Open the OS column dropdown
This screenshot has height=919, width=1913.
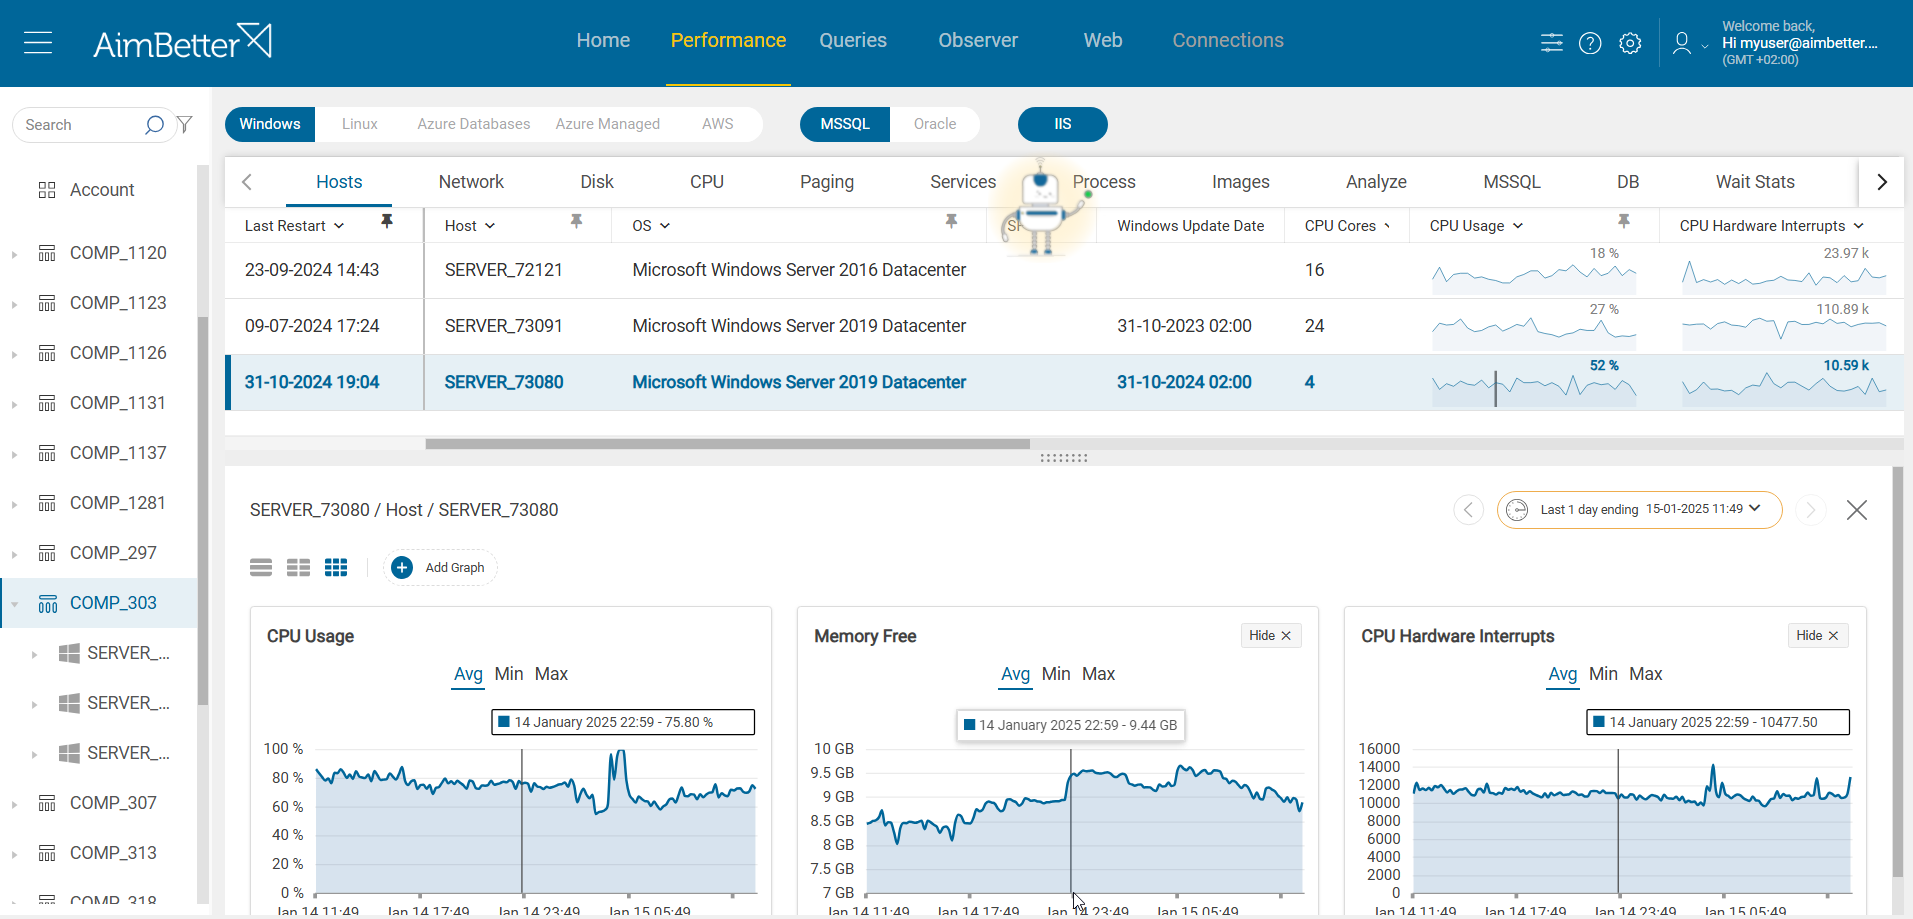[x=665, y=226]
